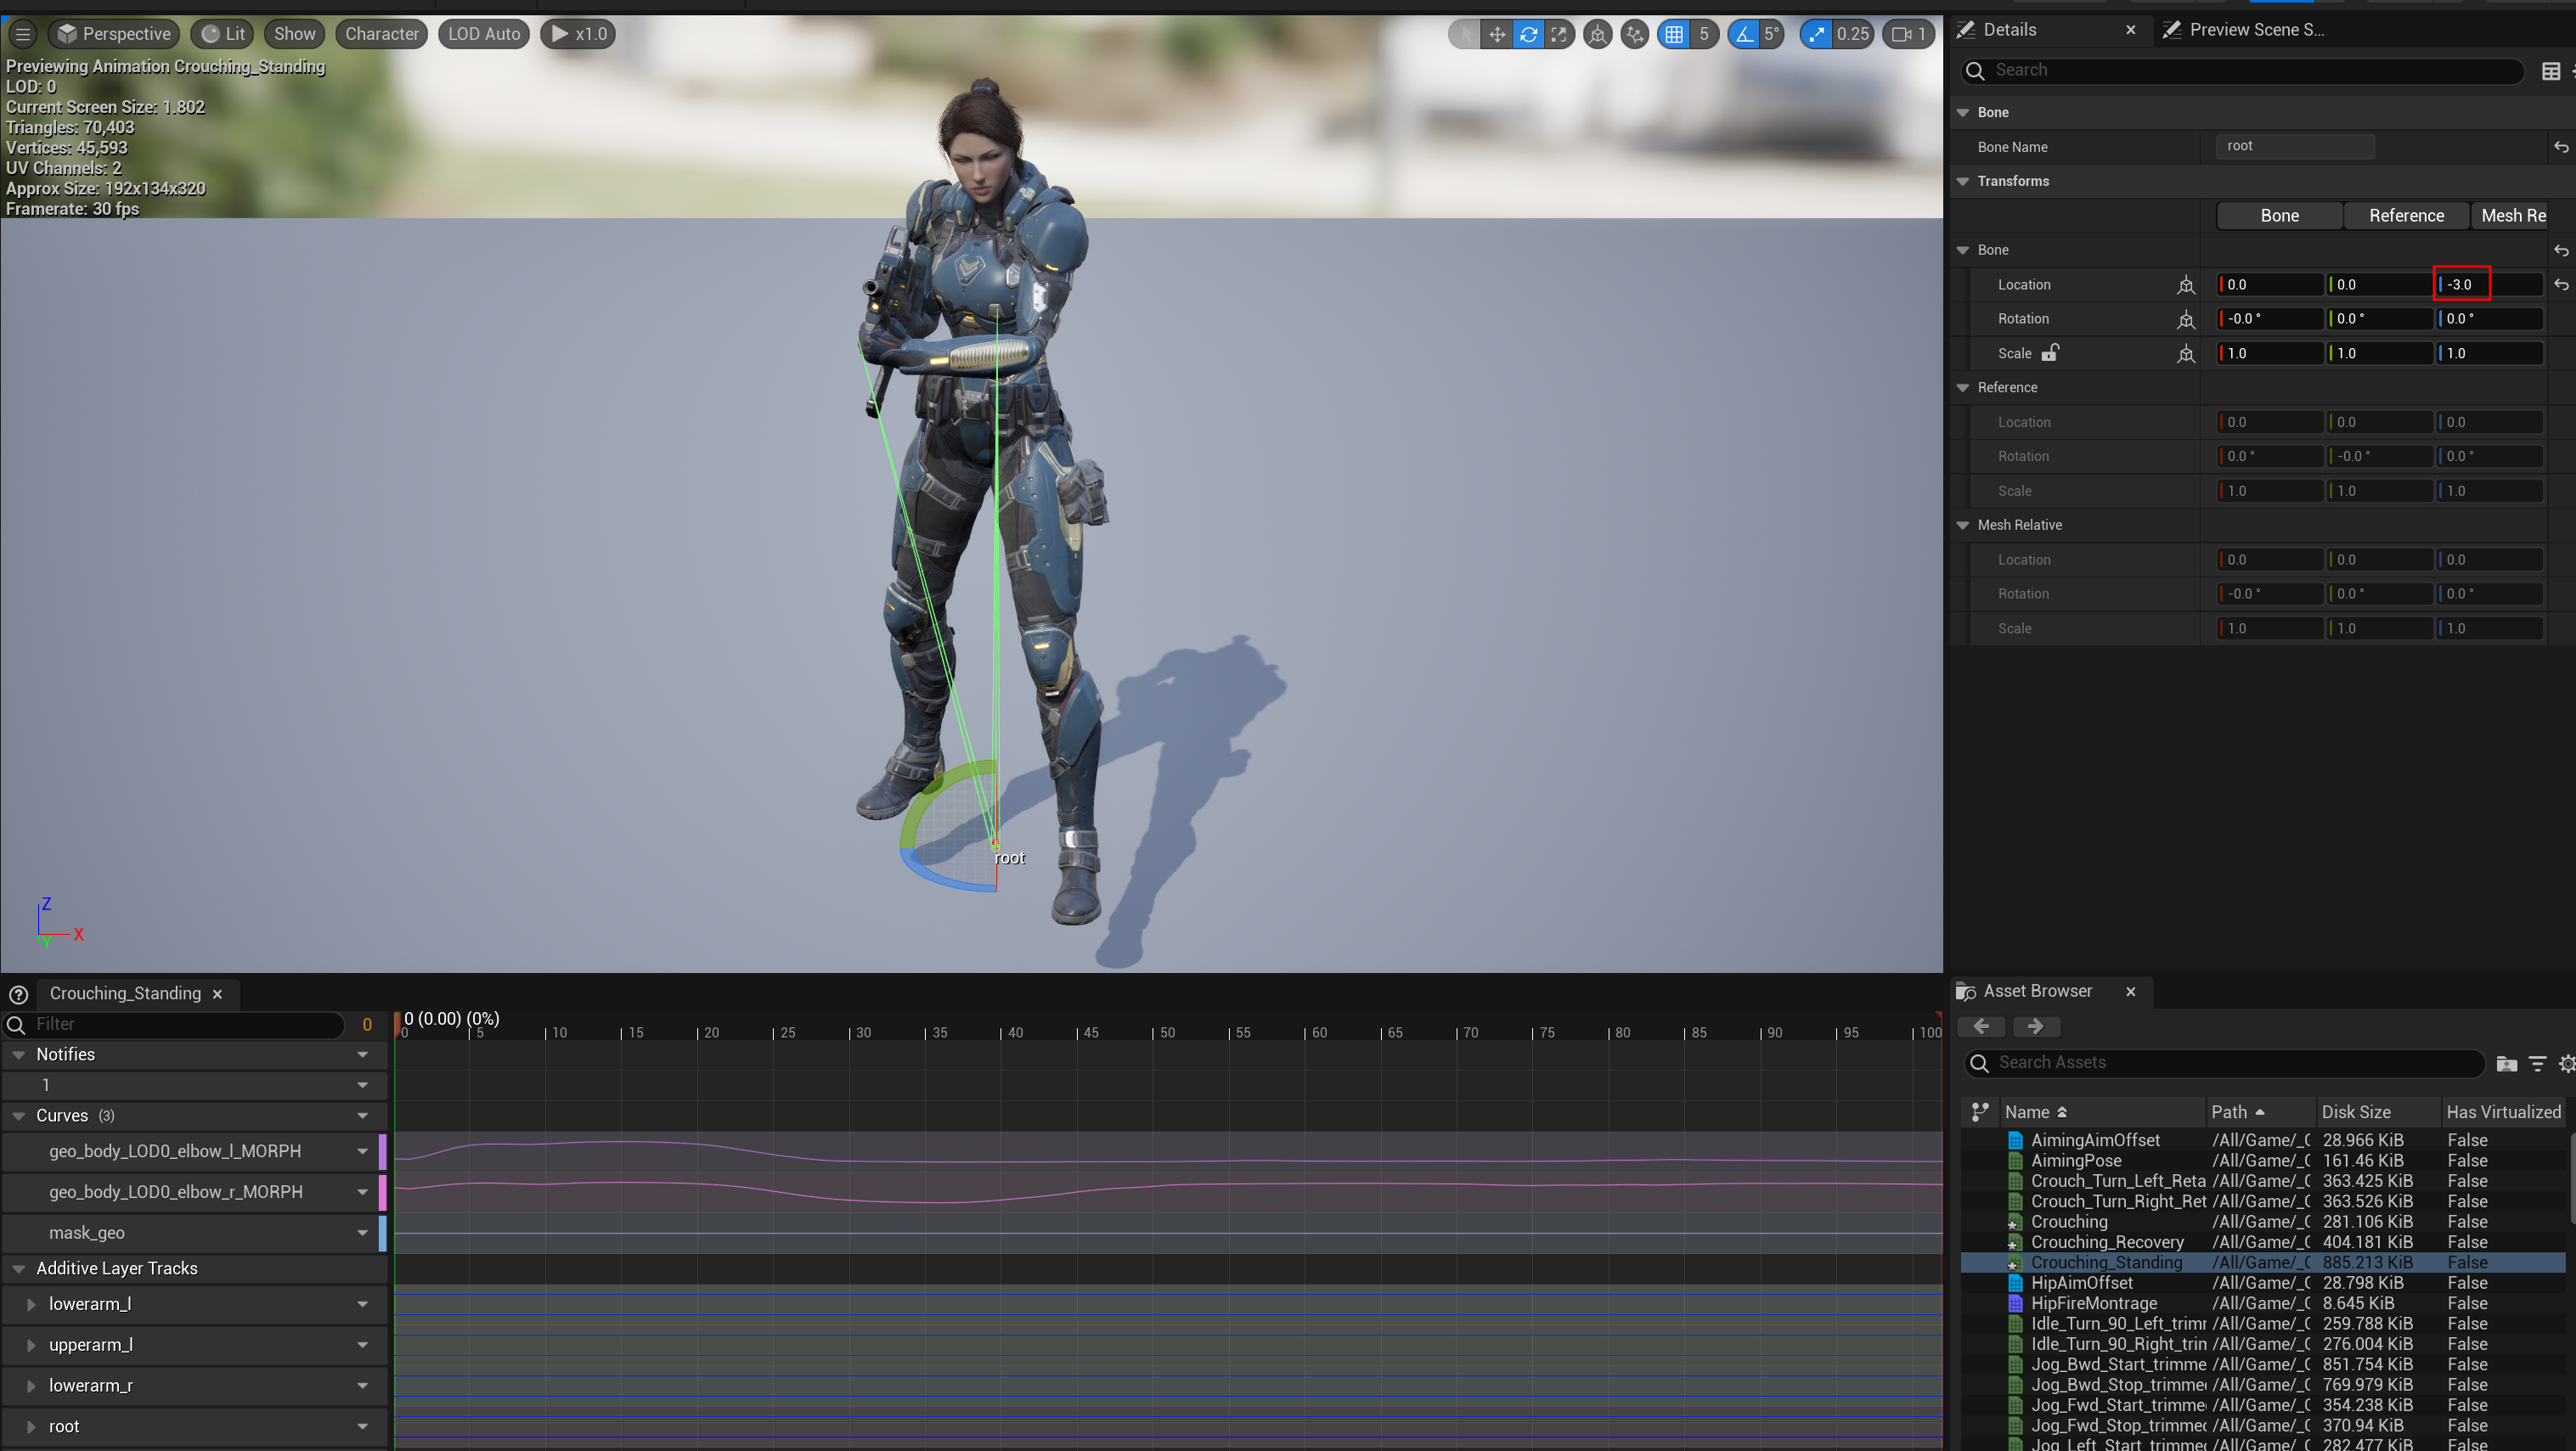The width and height of the screenshot is (2576, 1451).
Task: Click the Search Assets input field
Action: (x=2230, y=1063)
